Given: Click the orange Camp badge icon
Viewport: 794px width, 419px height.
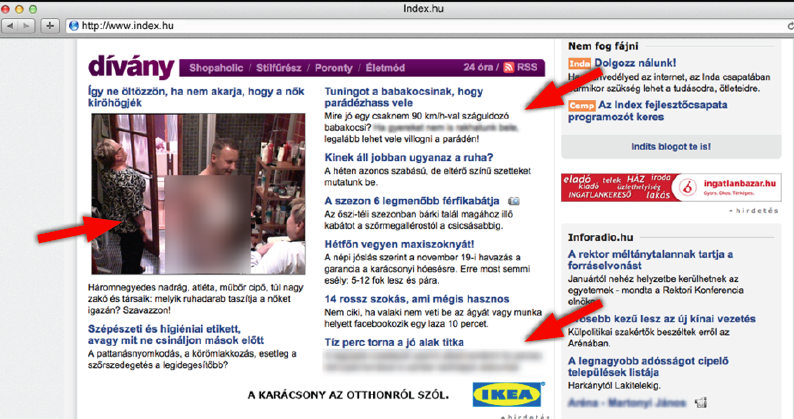Looking at the screenshot, I should tap(581, 104).
